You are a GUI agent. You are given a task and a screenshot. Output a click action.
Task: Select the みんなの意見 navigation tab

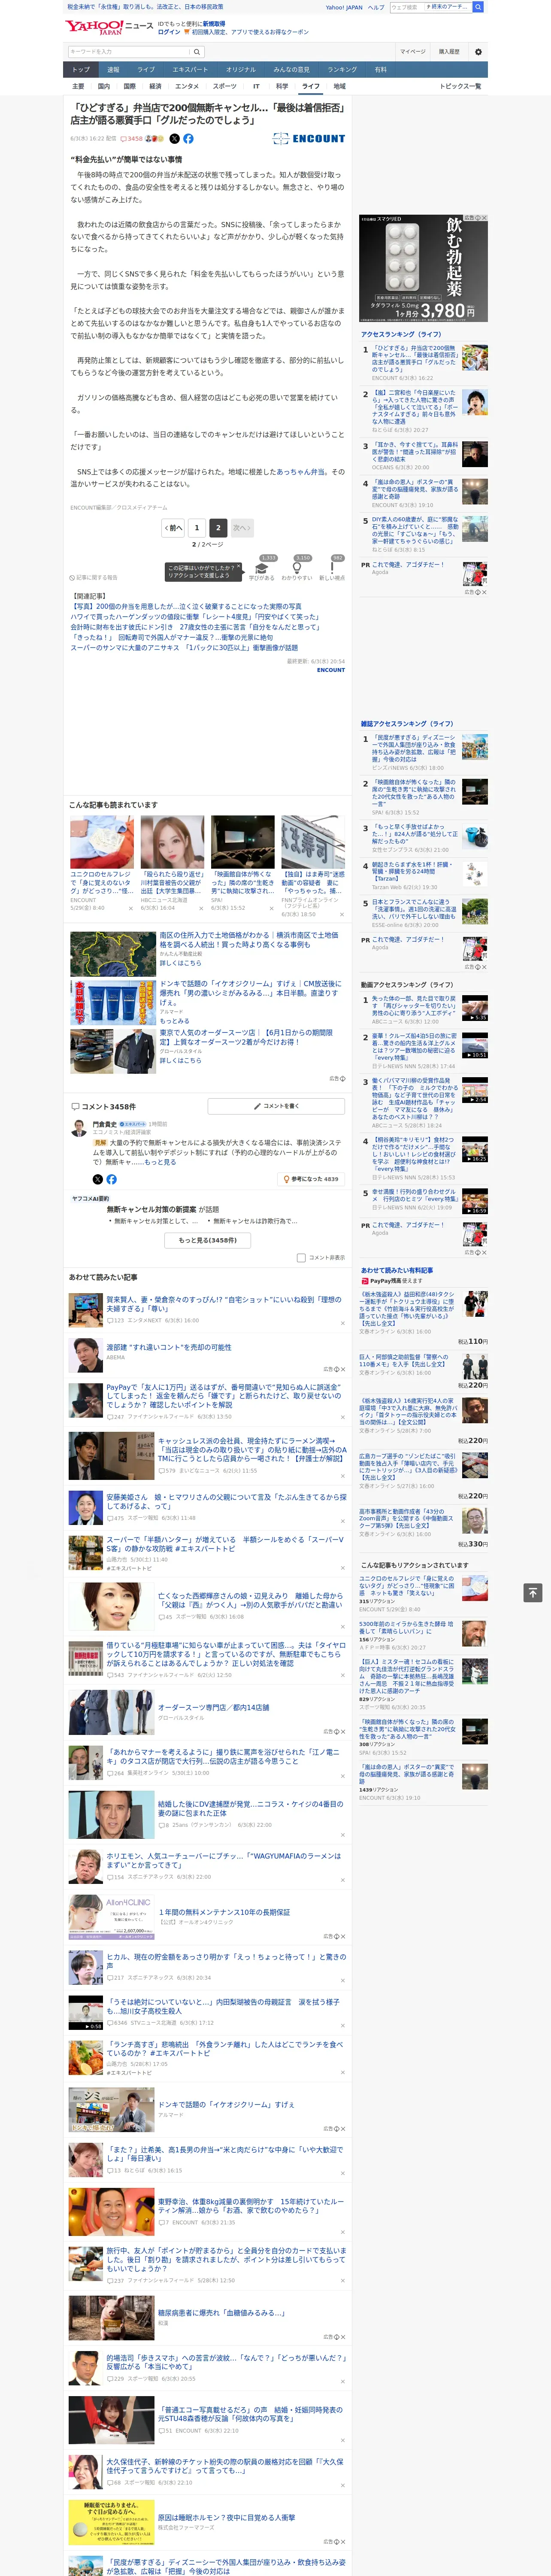pyautogui.click(x=291, y=70)
